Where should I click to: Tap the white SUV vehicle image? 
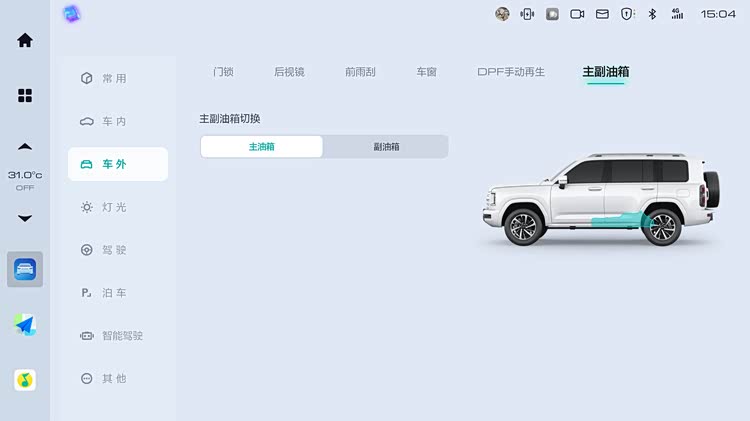point(598,198)
